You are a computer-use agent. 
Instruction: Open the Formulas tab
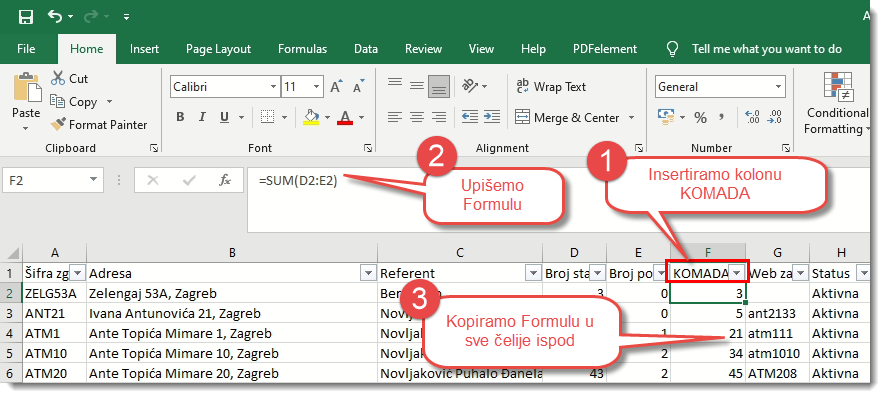tap(303, 49)
